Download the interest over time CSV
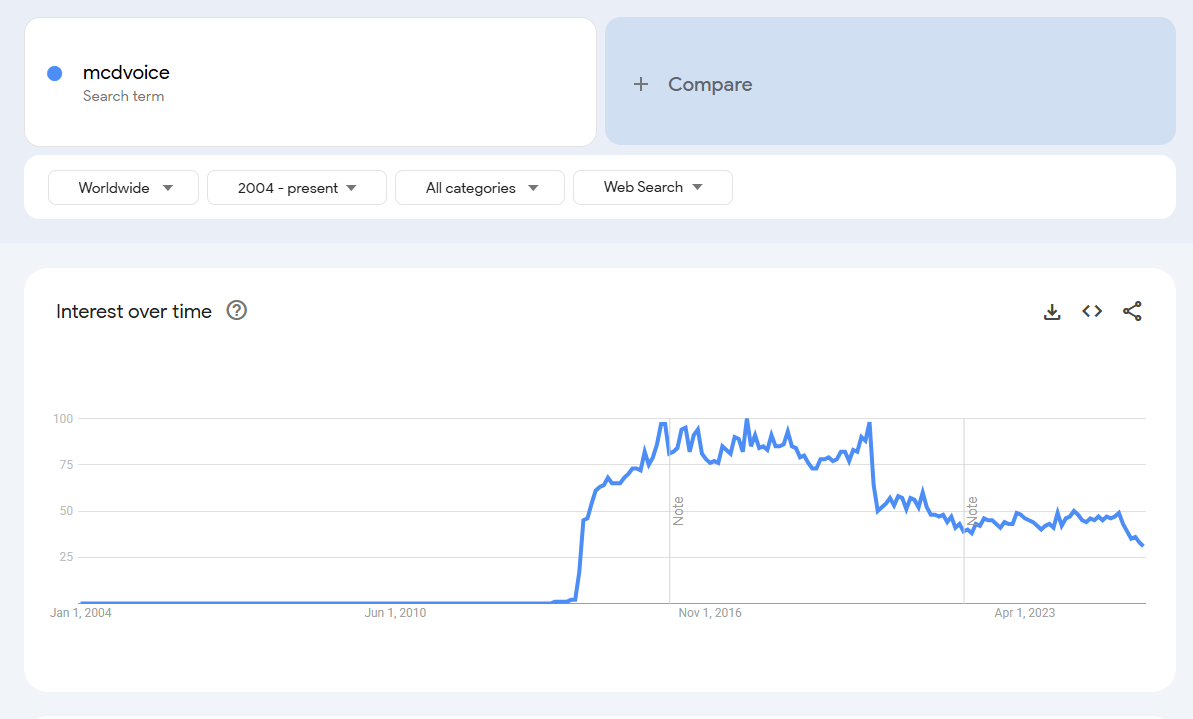 pyautogui.click(x=1052, y=312)
